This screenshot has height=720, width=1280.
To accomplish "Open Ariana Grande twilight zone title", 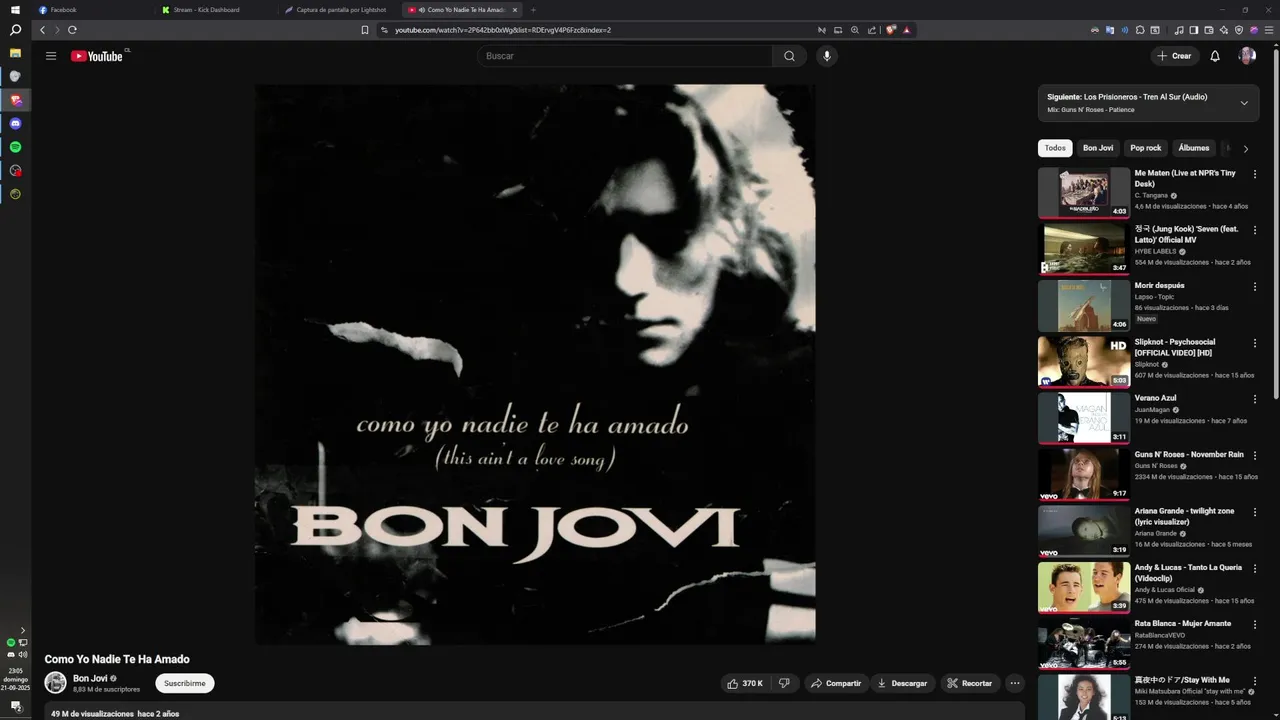I will pyautogui.click(x=1184, y=516).
